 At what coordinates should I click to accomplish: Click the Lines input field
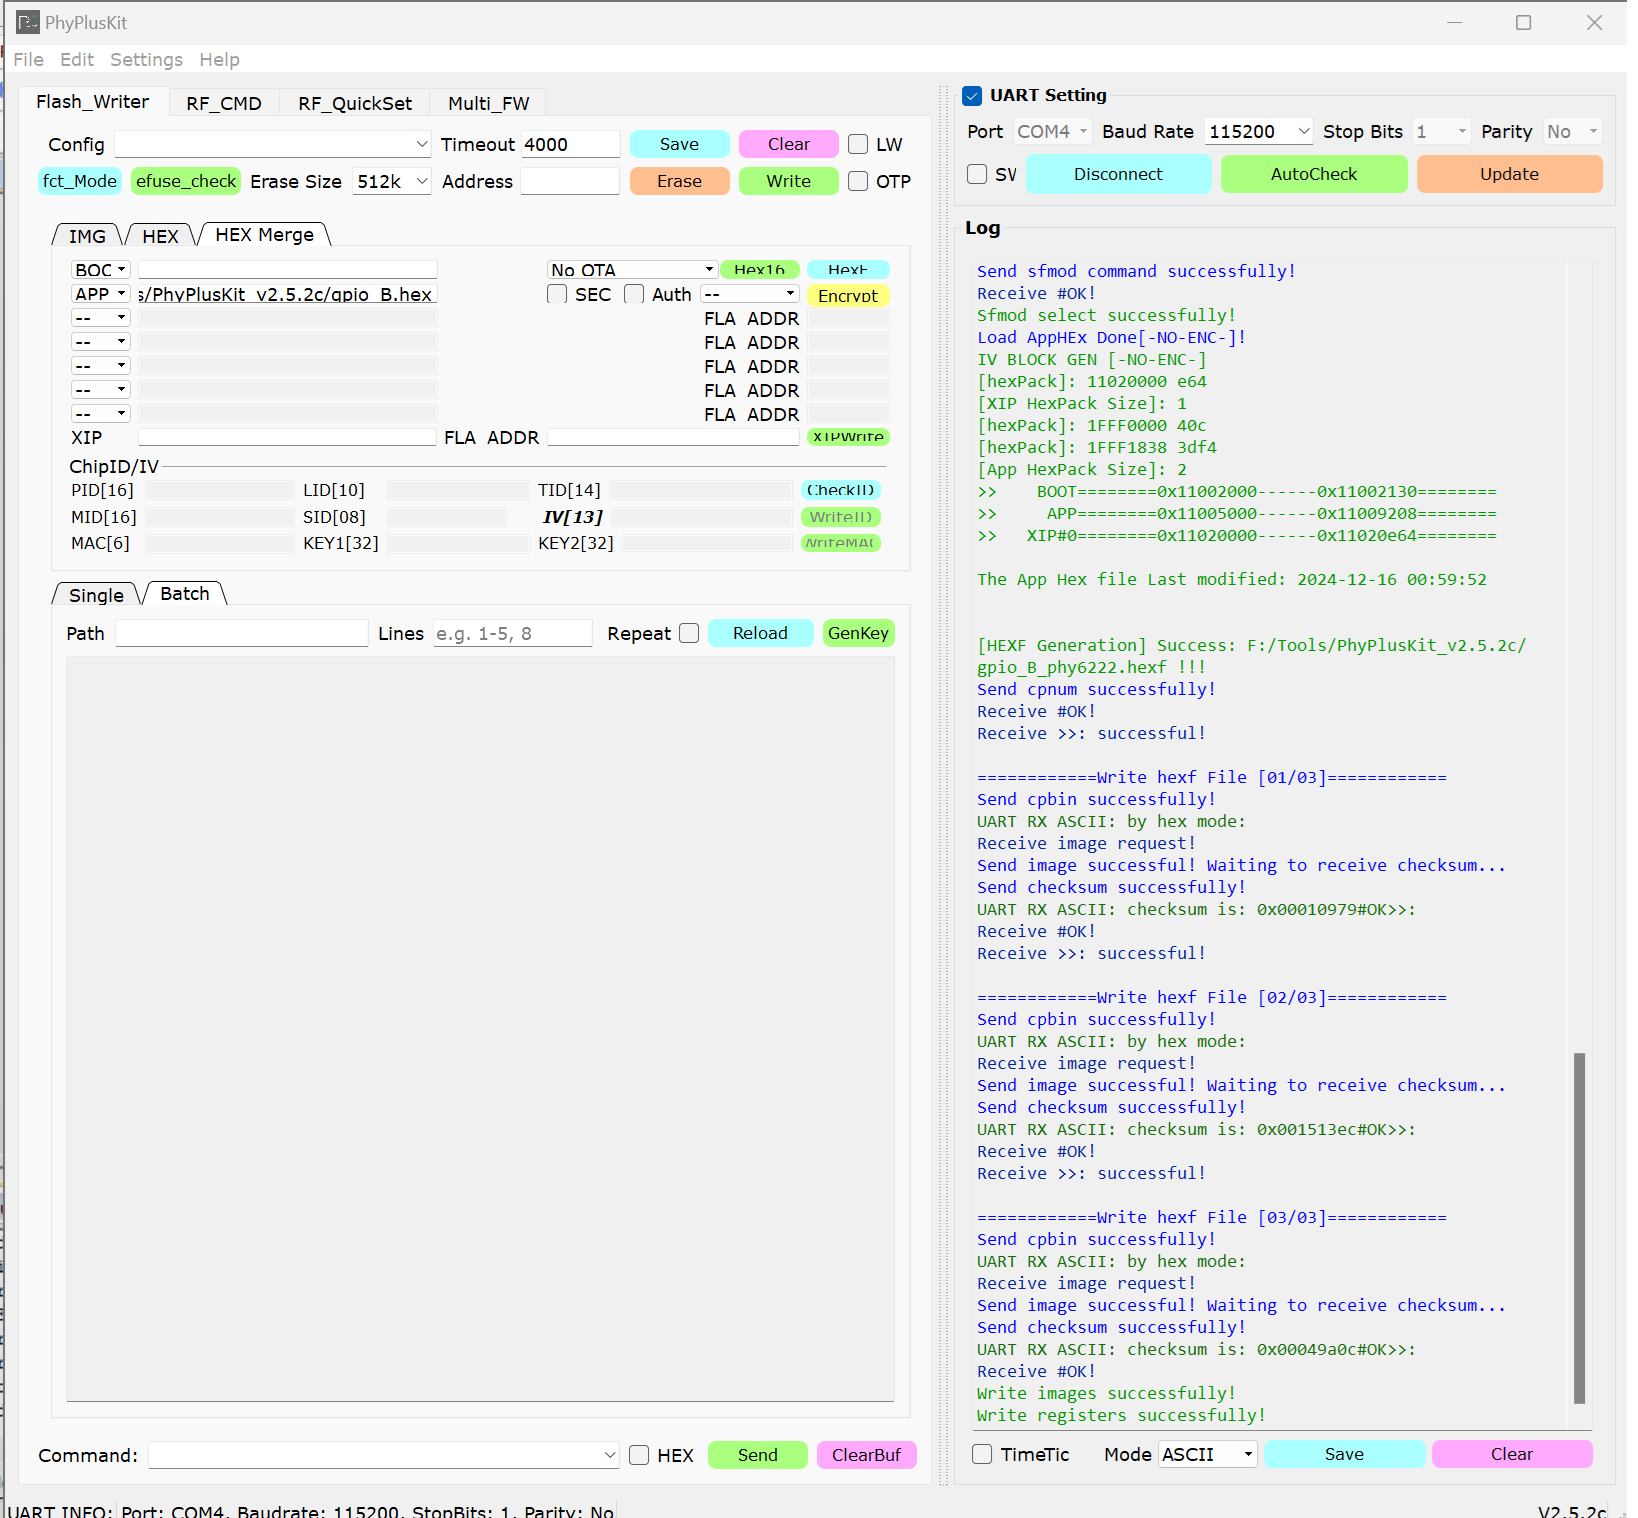click(x=512, y=633)
